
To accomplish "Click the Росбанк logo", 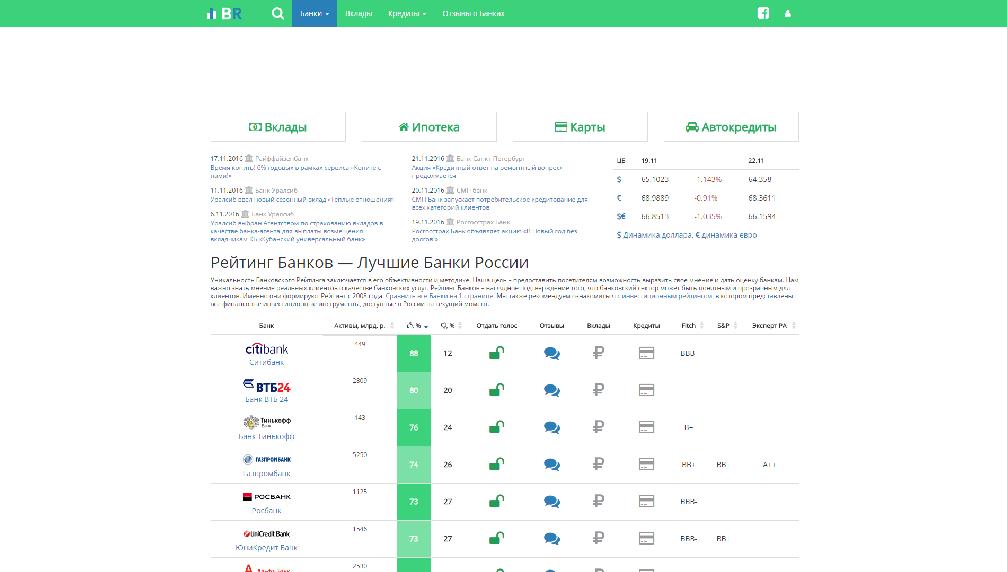I will tap(267, 496).
